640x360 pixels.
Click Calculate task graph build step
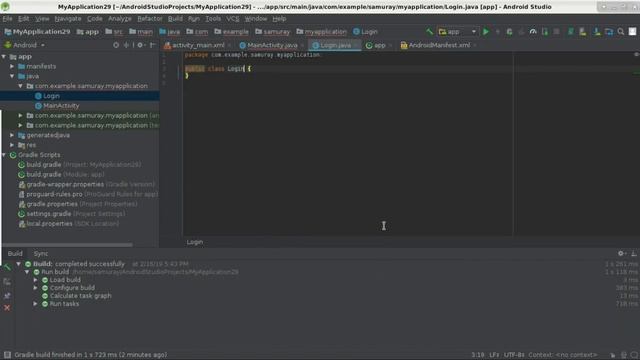click(x=80, y=296)
